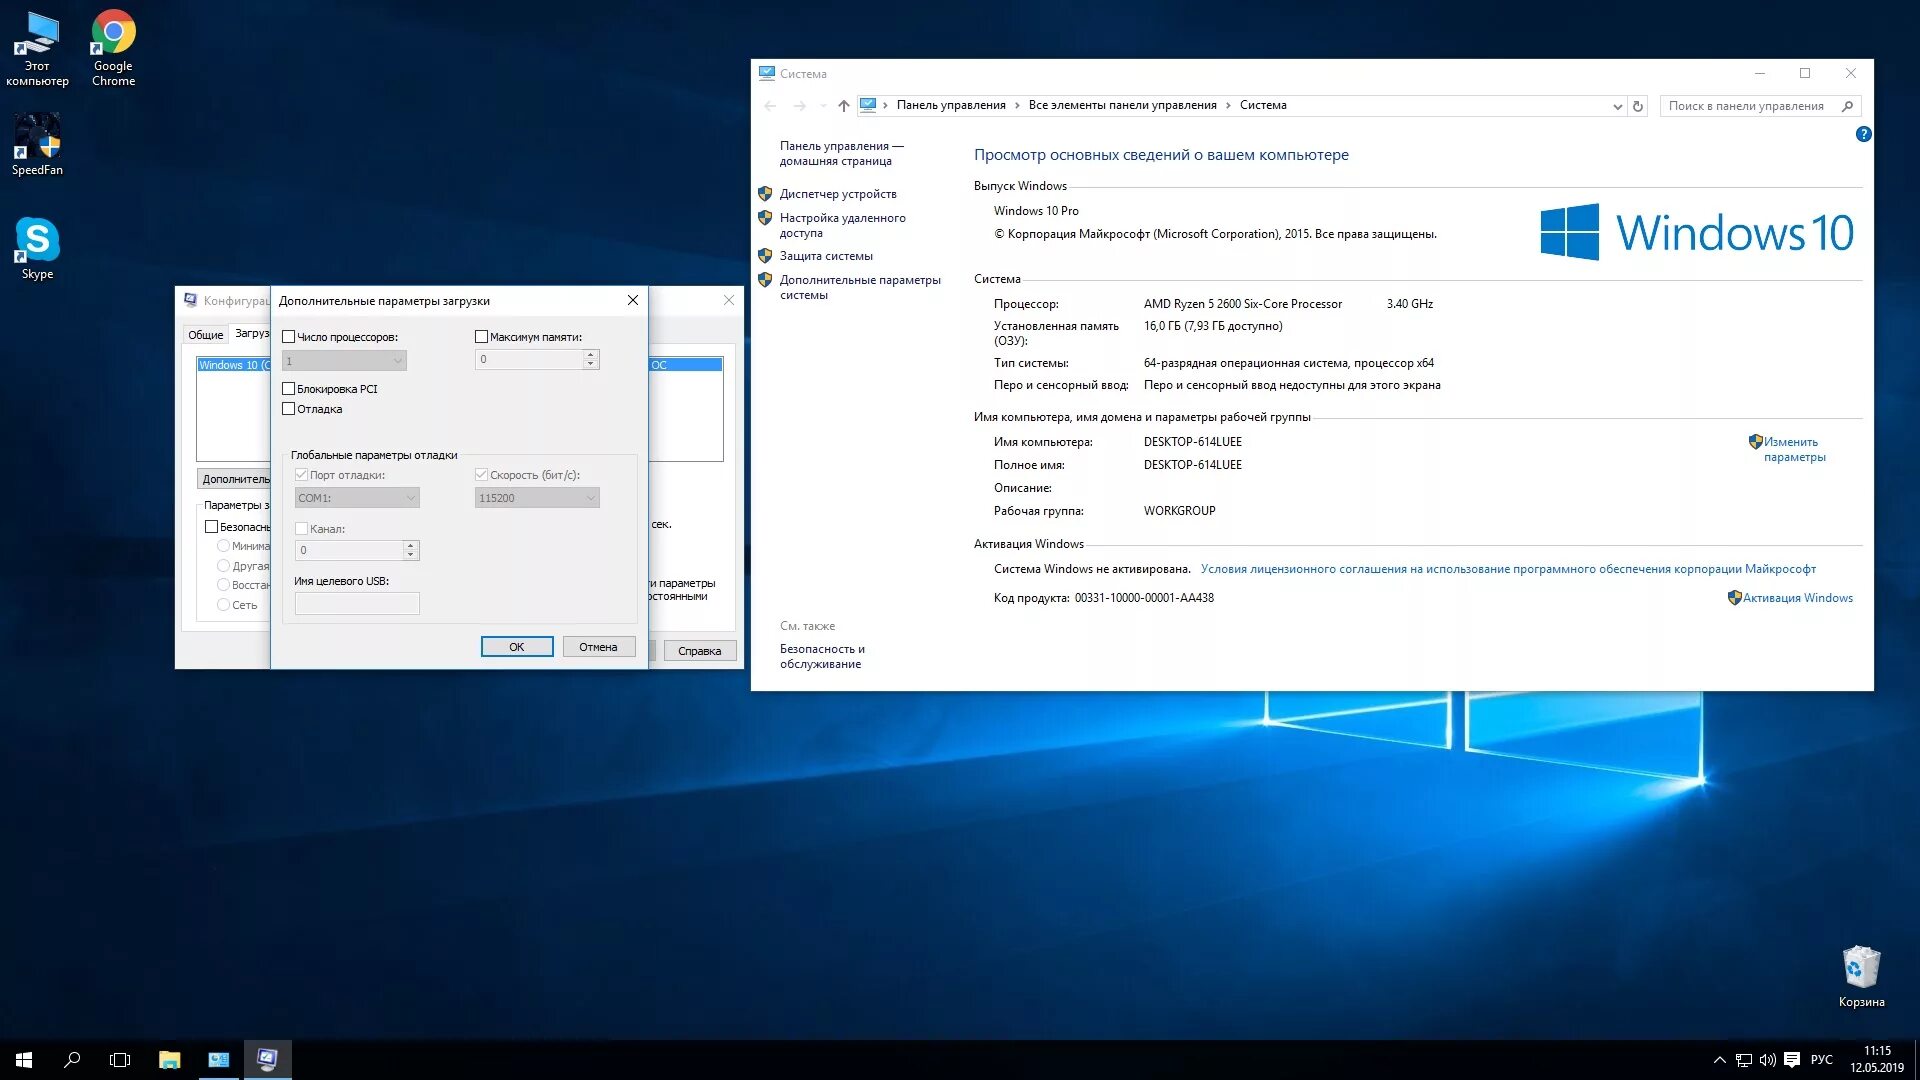Expand the baud rate 115200 dropdown
Screen dimensions: 1920x1080
point(591,497)
